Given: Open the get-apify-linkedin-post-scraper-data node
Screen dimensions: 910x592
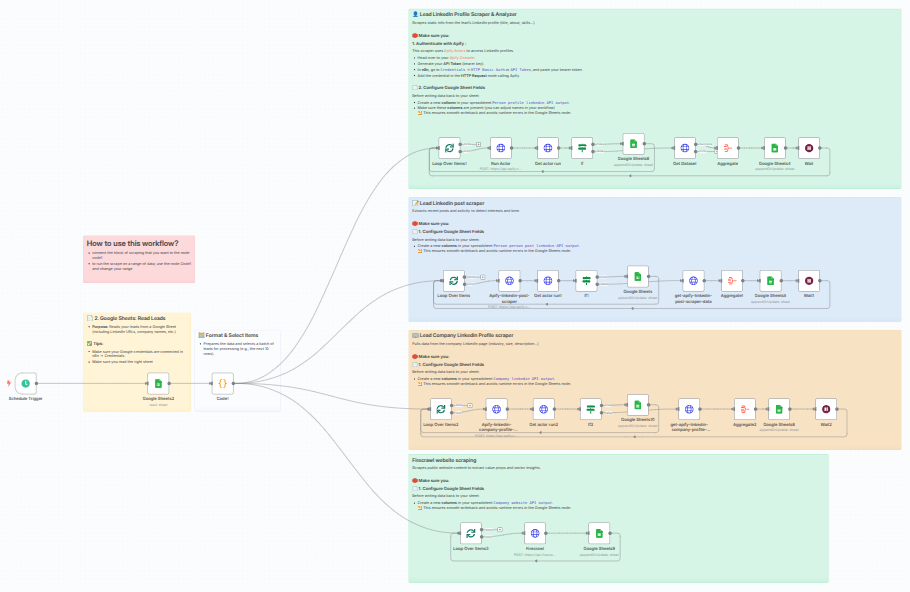Looking at the screenshot, I should pos(693,281).
